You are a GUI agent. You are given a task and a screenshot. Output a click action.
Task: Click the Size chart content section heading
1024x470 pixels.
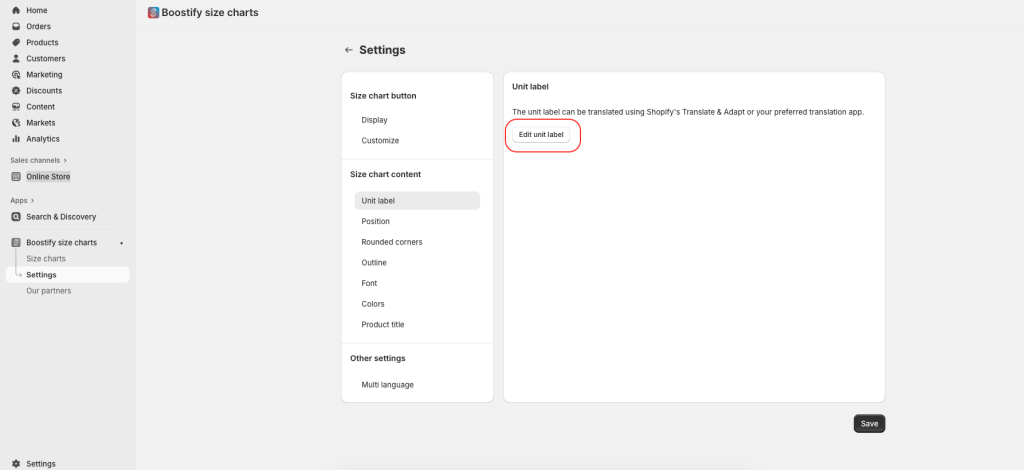tap(385, 174)
